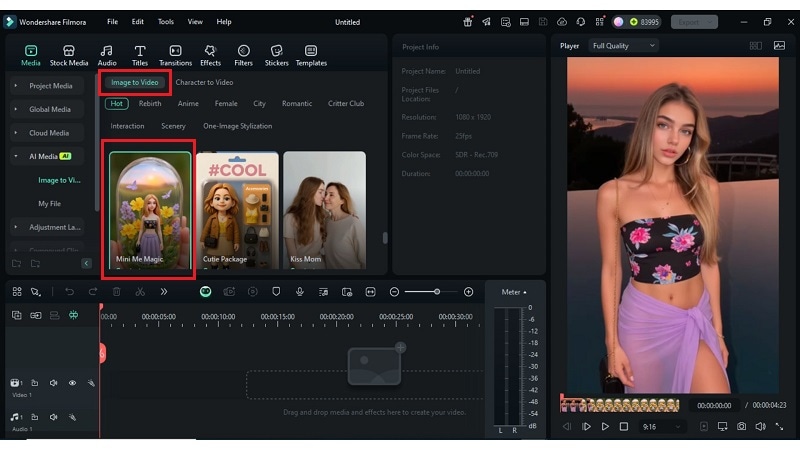Image resolution: width=800 pixels, height=450 pixels.
Task: Click the voiceover microphone icon
Action: click(299, 292)
